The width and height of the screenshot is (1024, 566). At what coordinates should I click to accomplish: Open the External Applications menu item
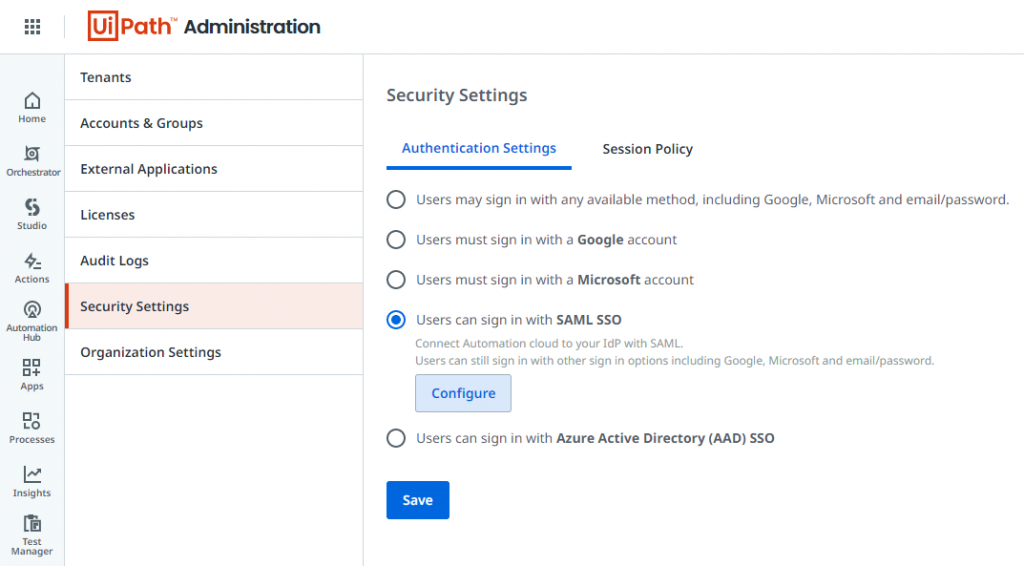tap(214, 168)
